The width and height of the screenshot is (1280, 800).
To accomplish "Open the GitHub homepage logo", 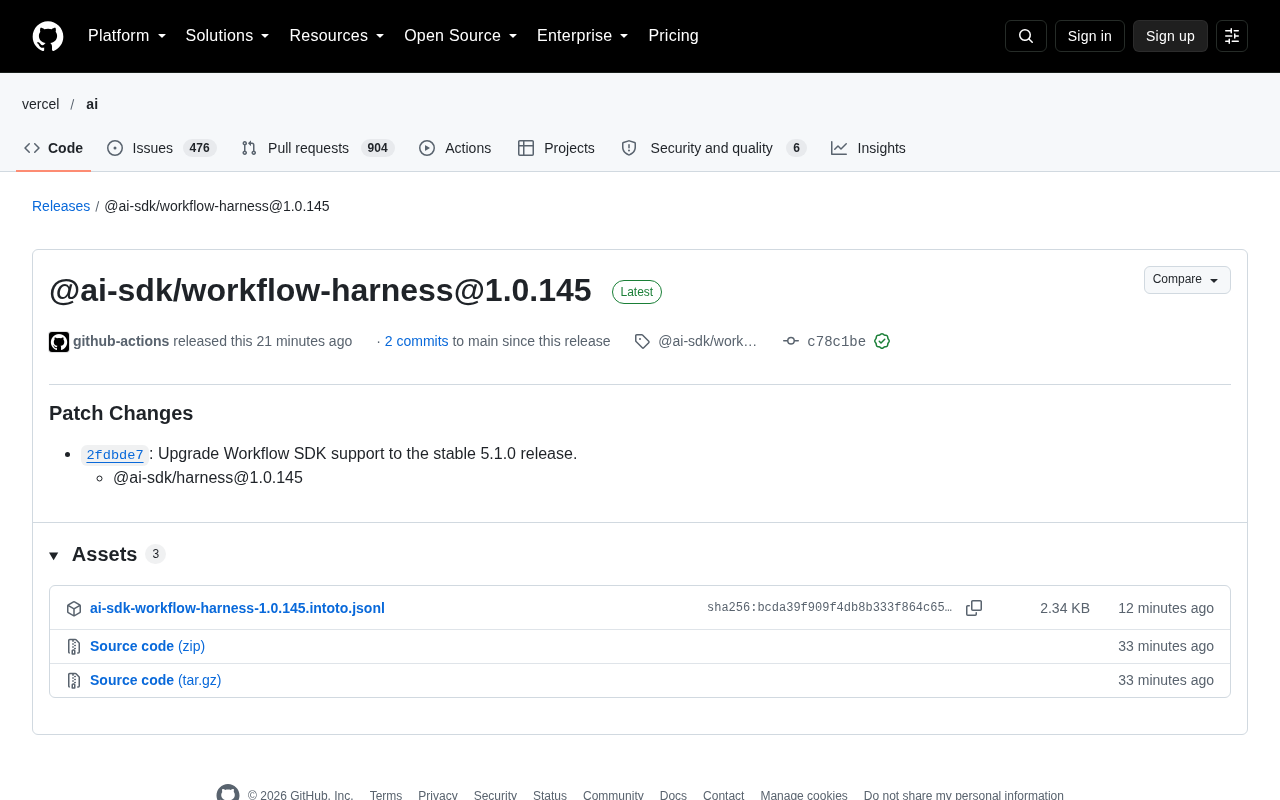I will click(48, 36).
